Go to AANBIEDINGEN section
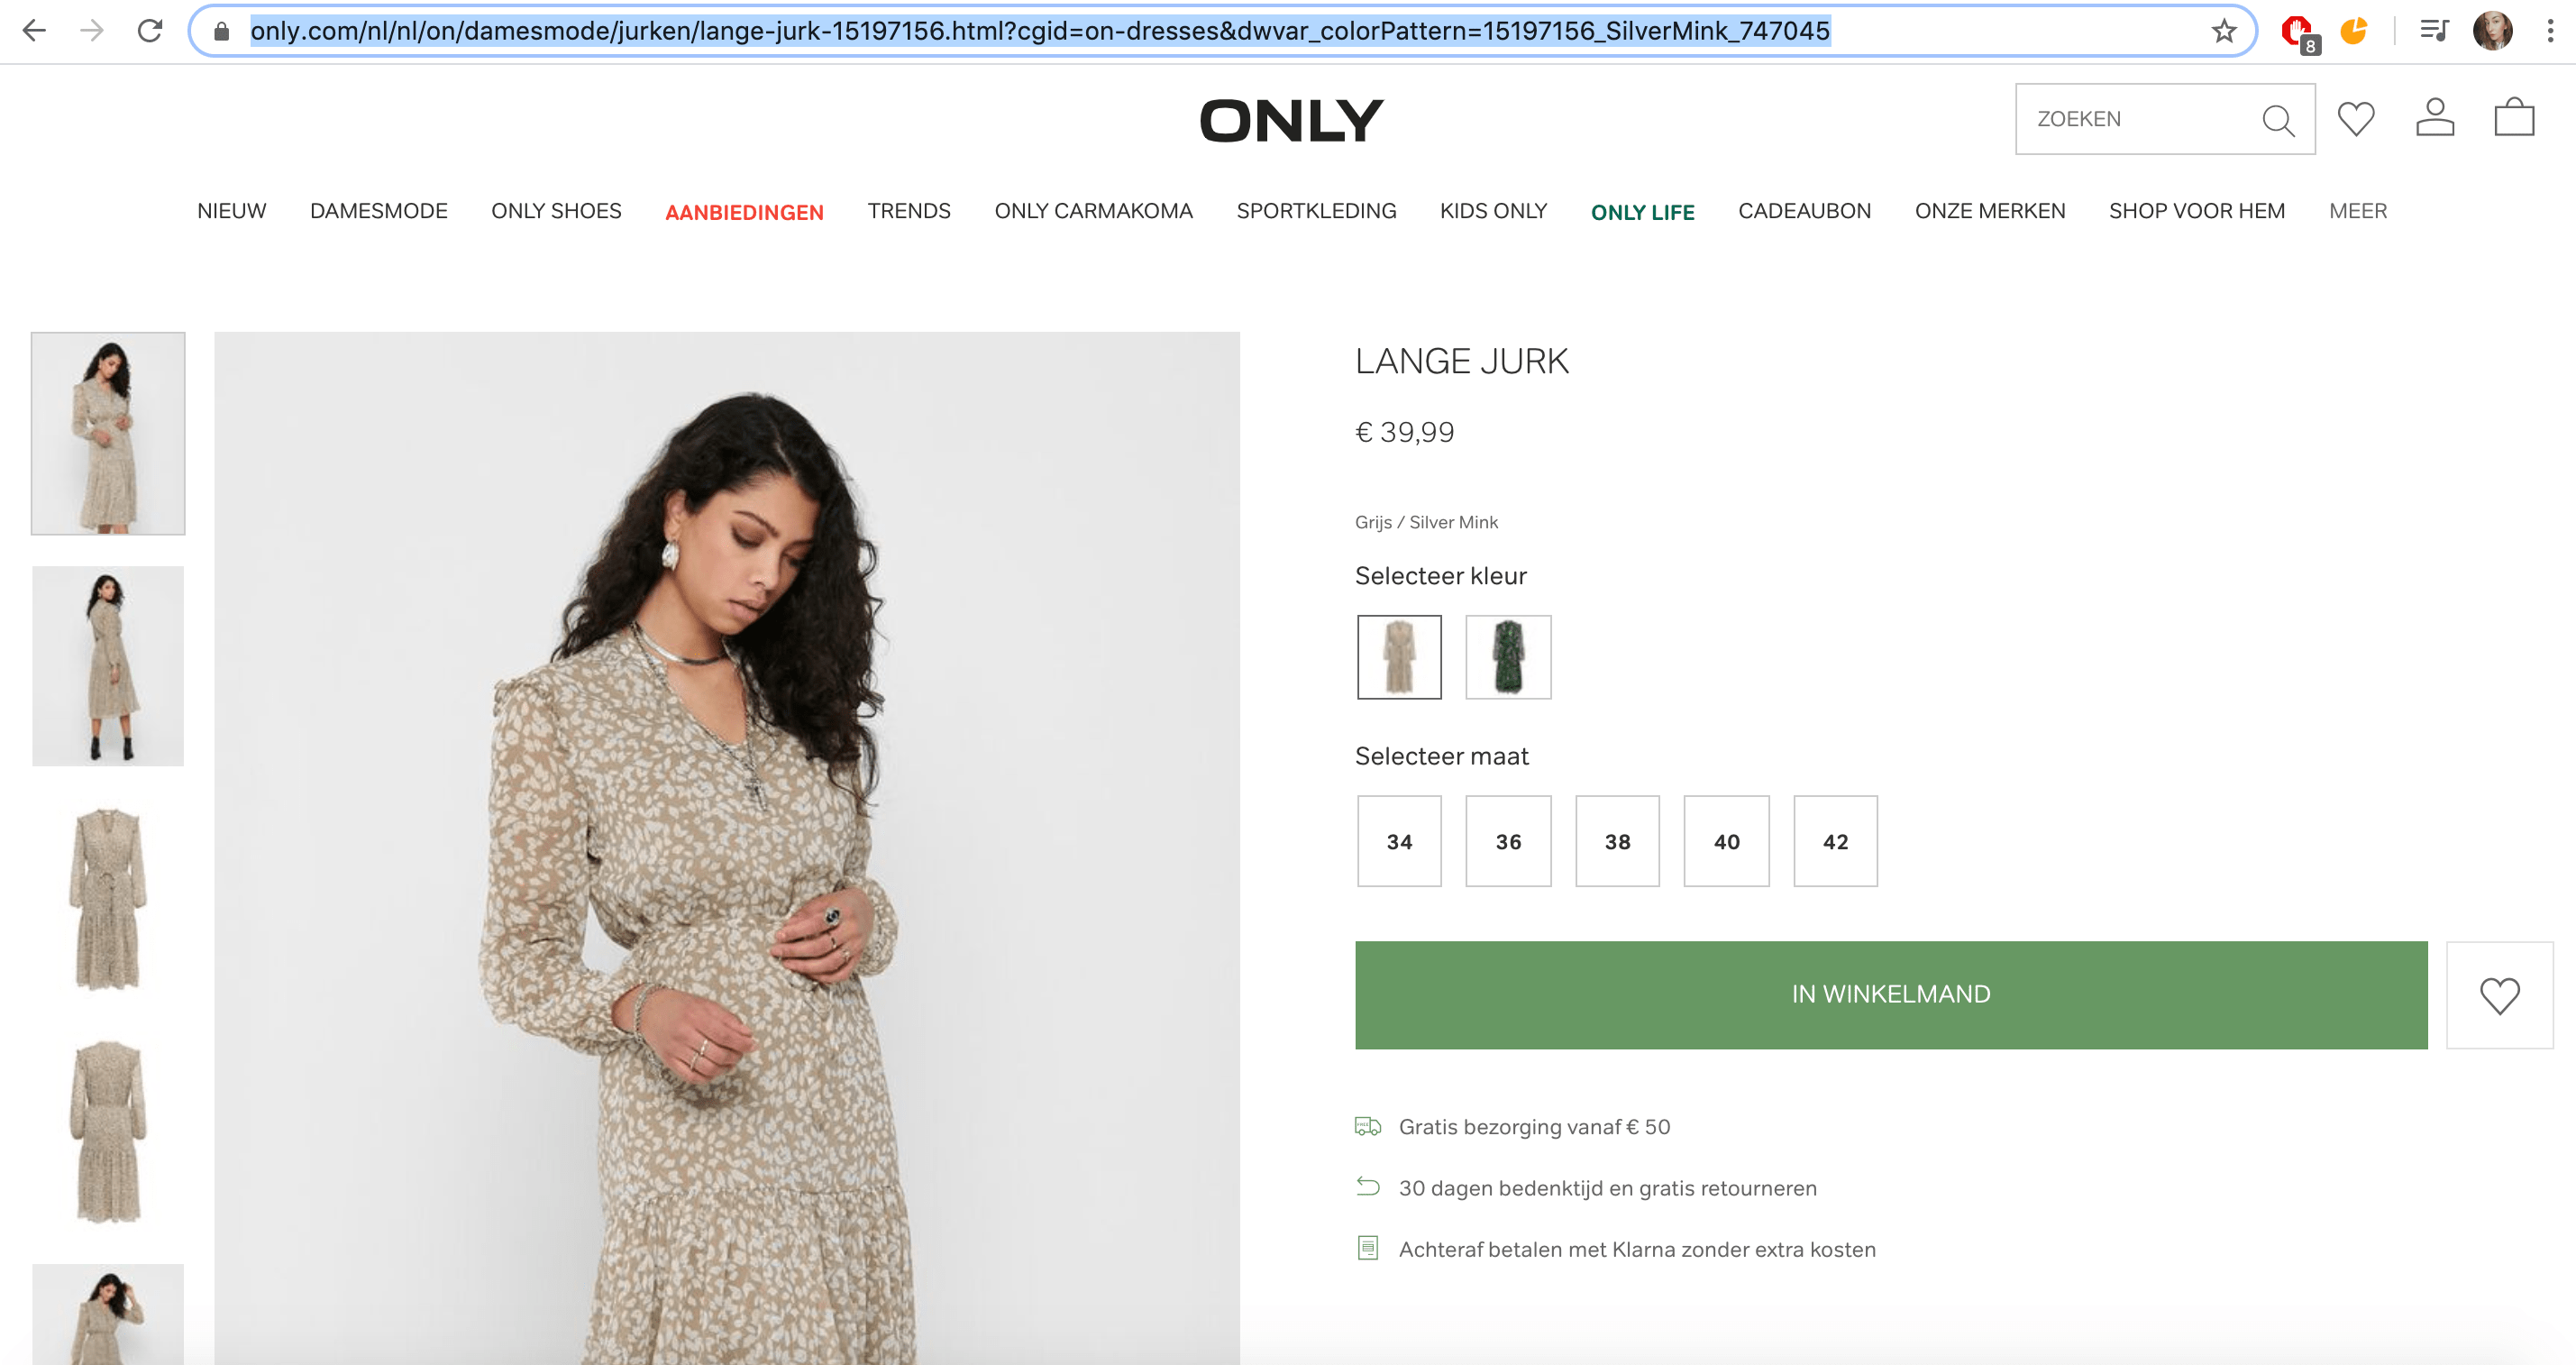The width and height of the screenshot is (2576, 1365). click(744, 212)
